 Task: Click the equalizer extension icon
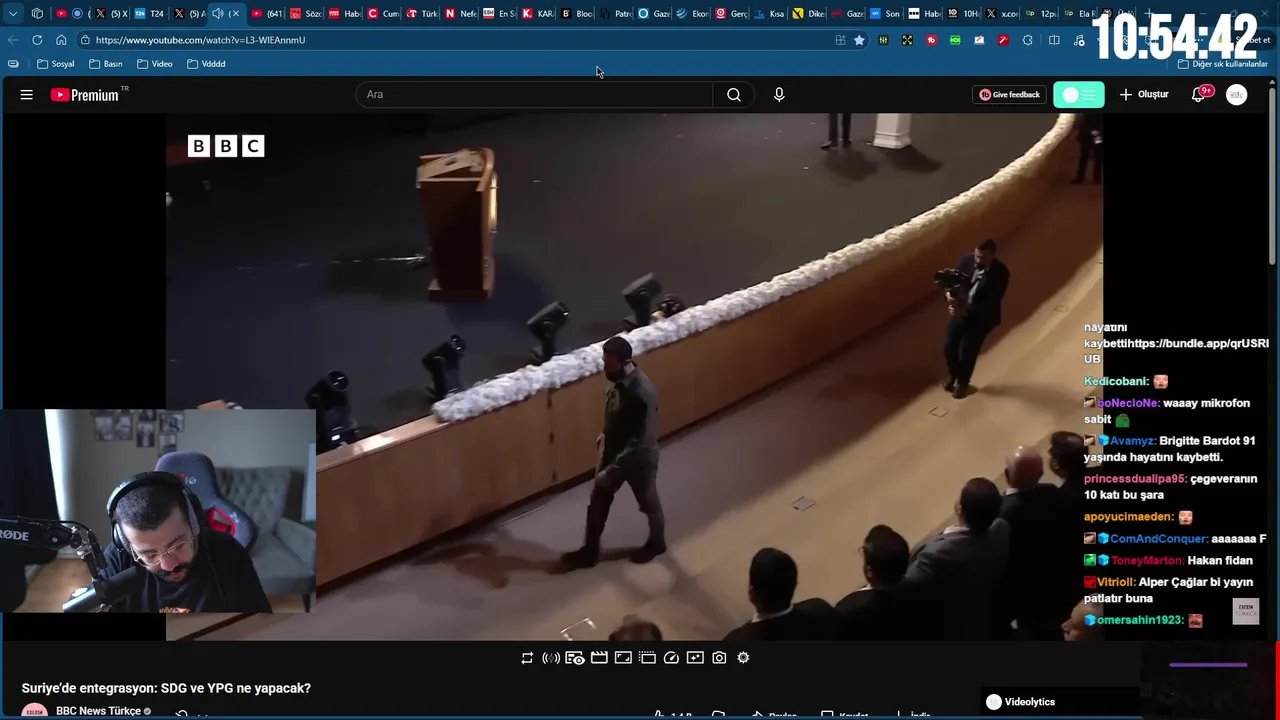coord(883,40)
